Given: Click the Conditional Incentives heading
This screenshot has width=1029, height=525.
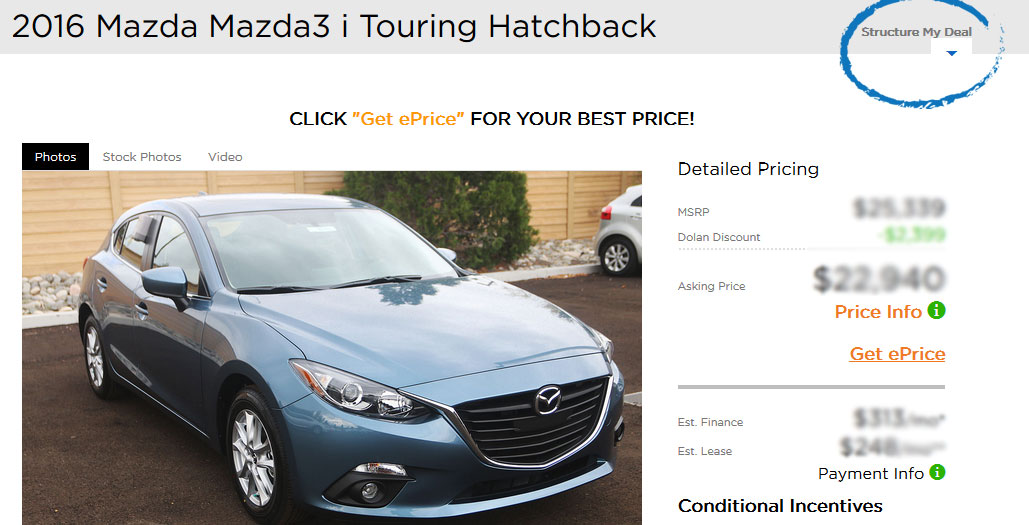Looking at the screenshot, I should [x=780, y=506].
